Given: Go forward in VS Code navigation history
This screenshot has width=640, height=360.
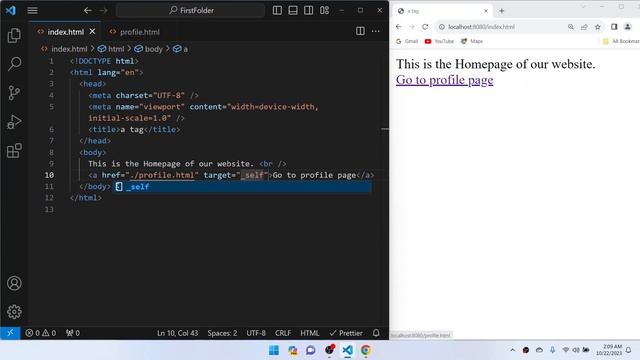Looking at the screenshot, I should [103, 10].
